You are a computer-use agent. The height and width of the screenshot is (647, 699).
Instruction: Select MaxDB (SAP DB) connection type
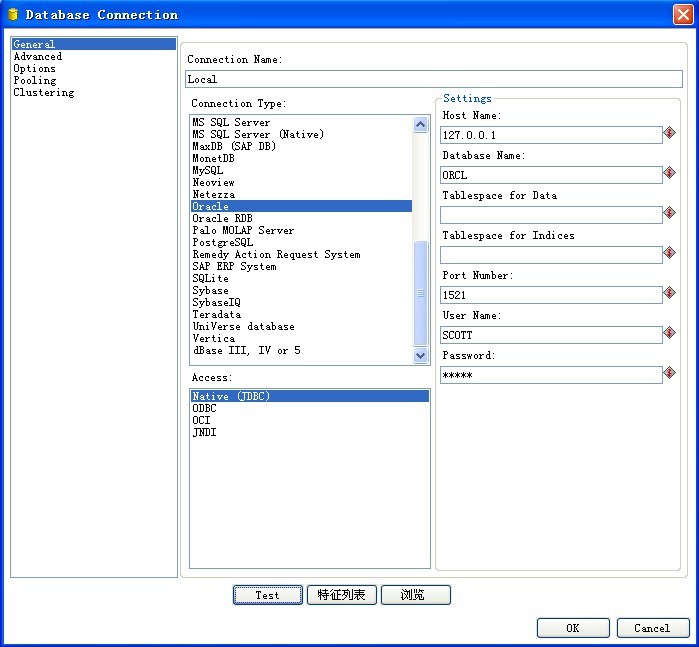[301, 146]
